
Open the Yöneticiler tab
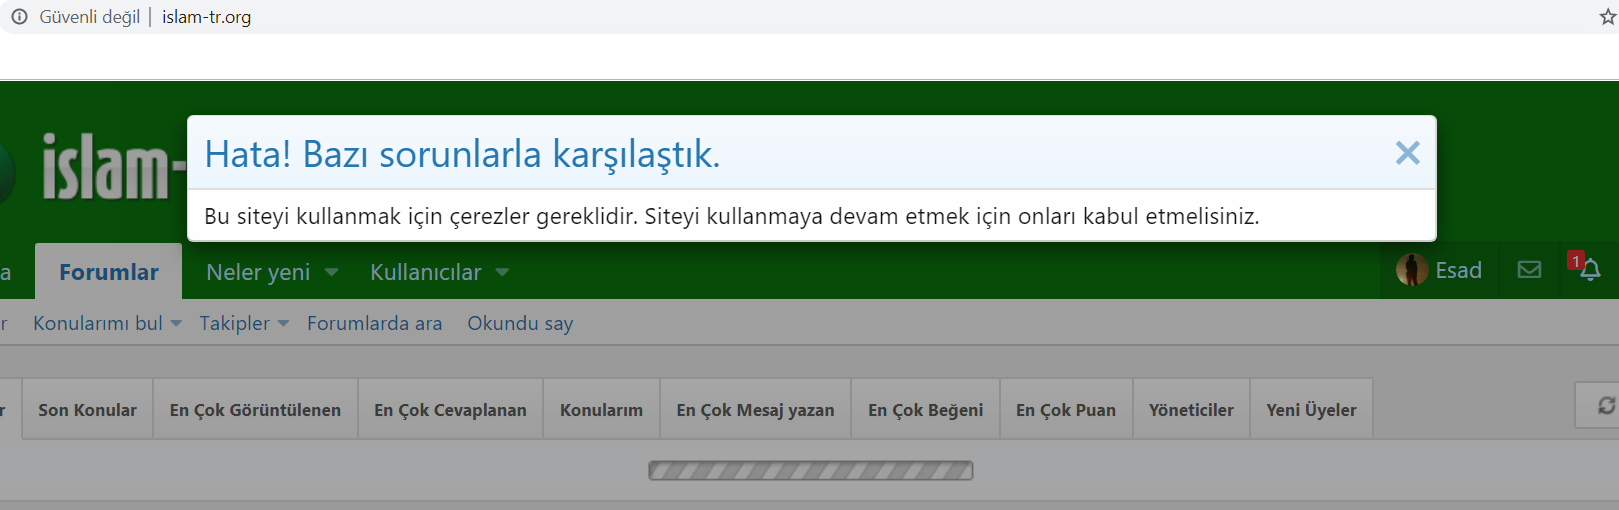[1191, 410]
